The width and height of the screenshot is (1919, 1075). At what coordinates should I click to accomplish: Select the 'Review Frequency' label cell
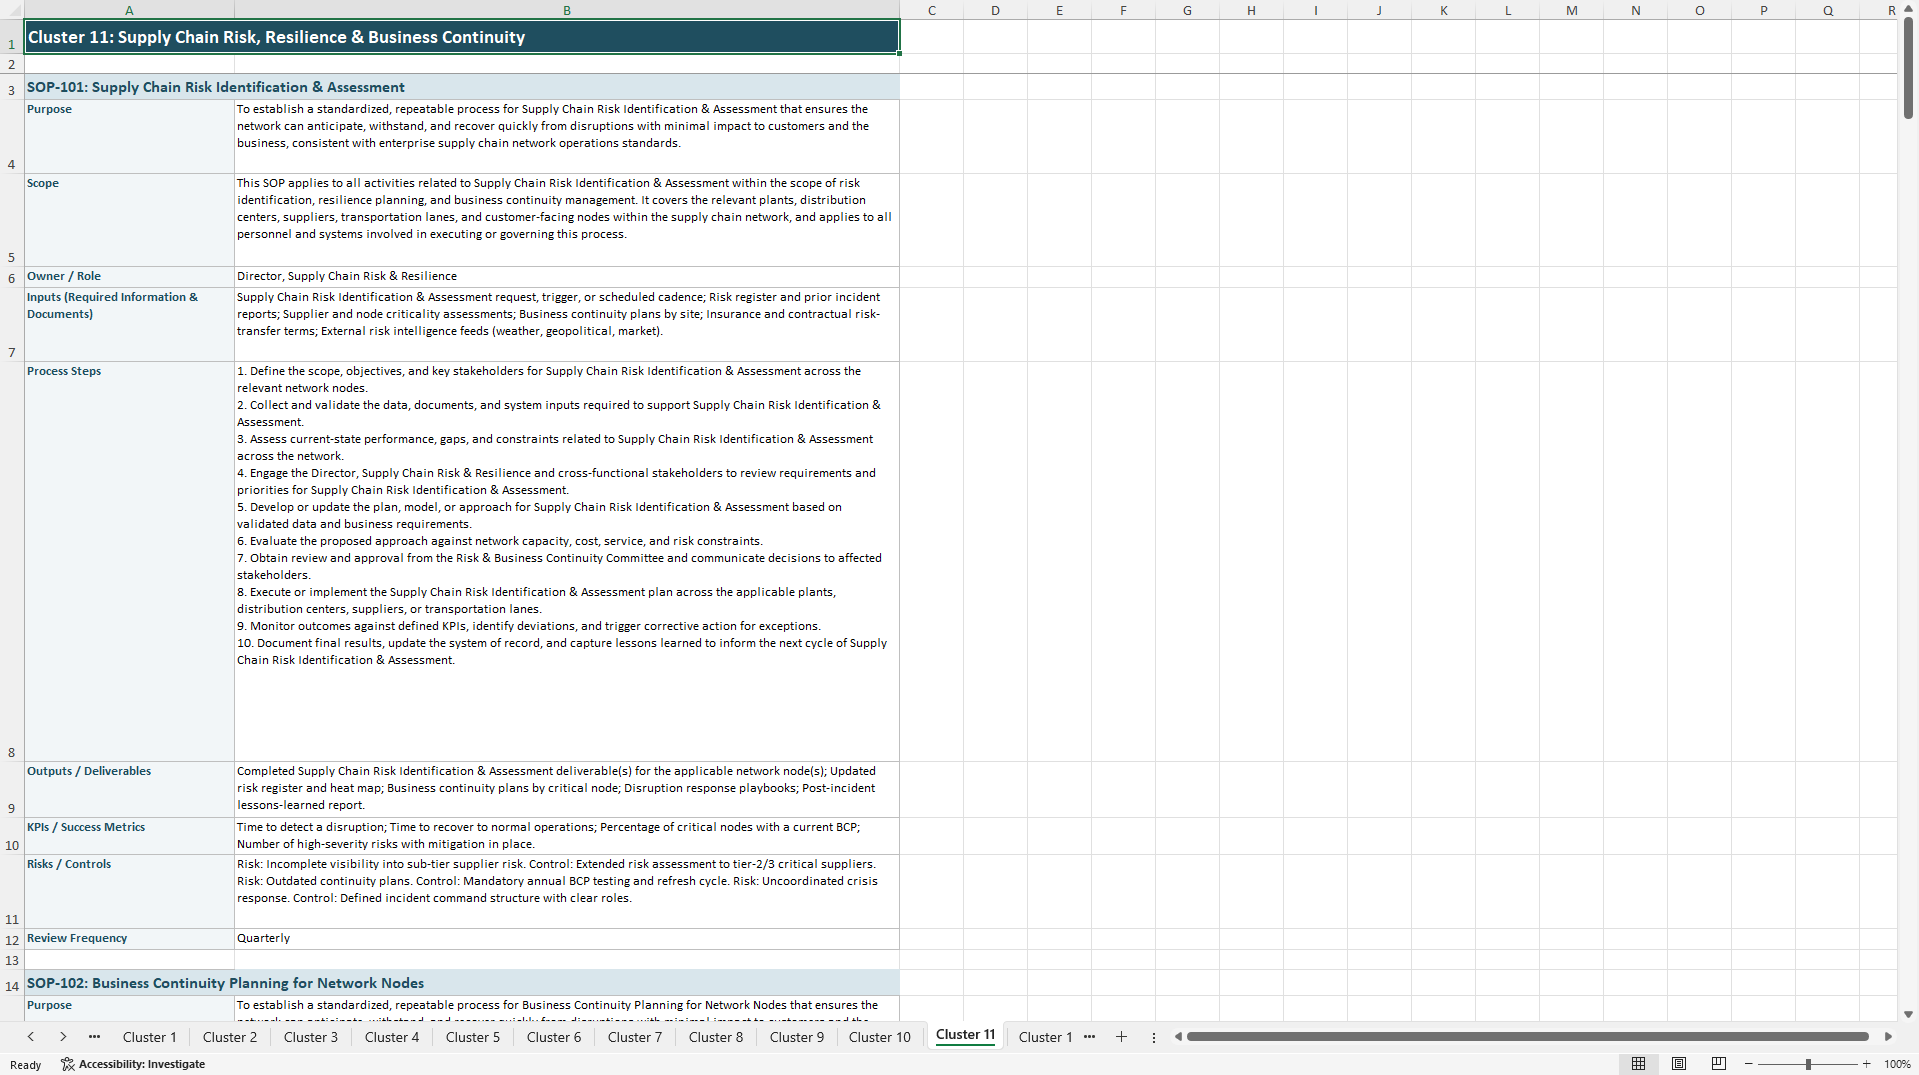tap(129, 939)
